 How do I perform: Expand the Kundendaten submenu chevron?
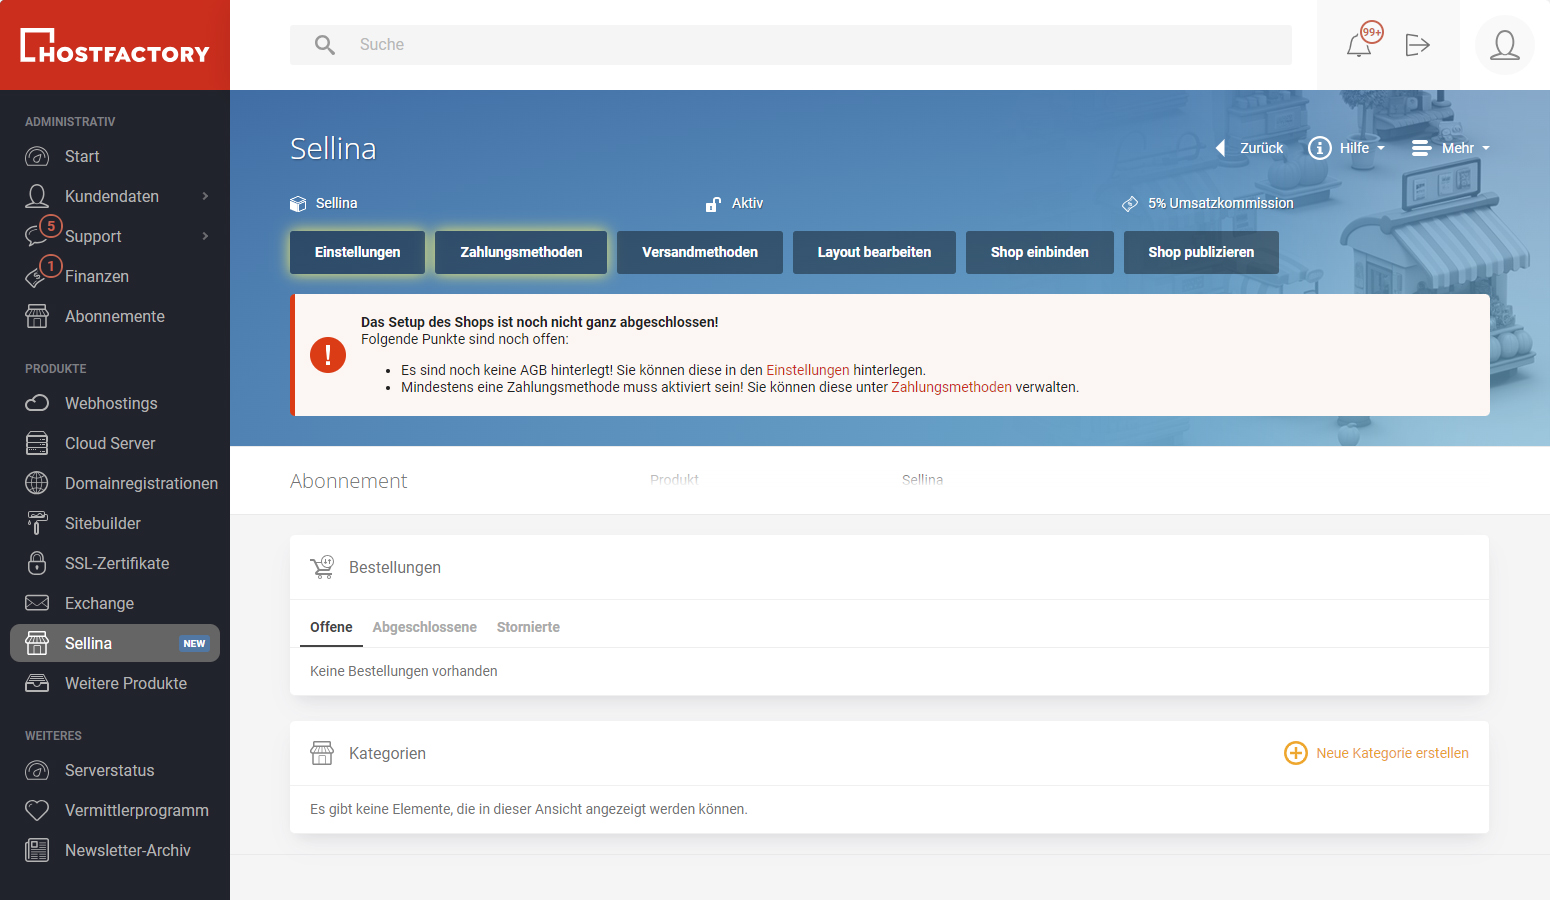(205, 196)
